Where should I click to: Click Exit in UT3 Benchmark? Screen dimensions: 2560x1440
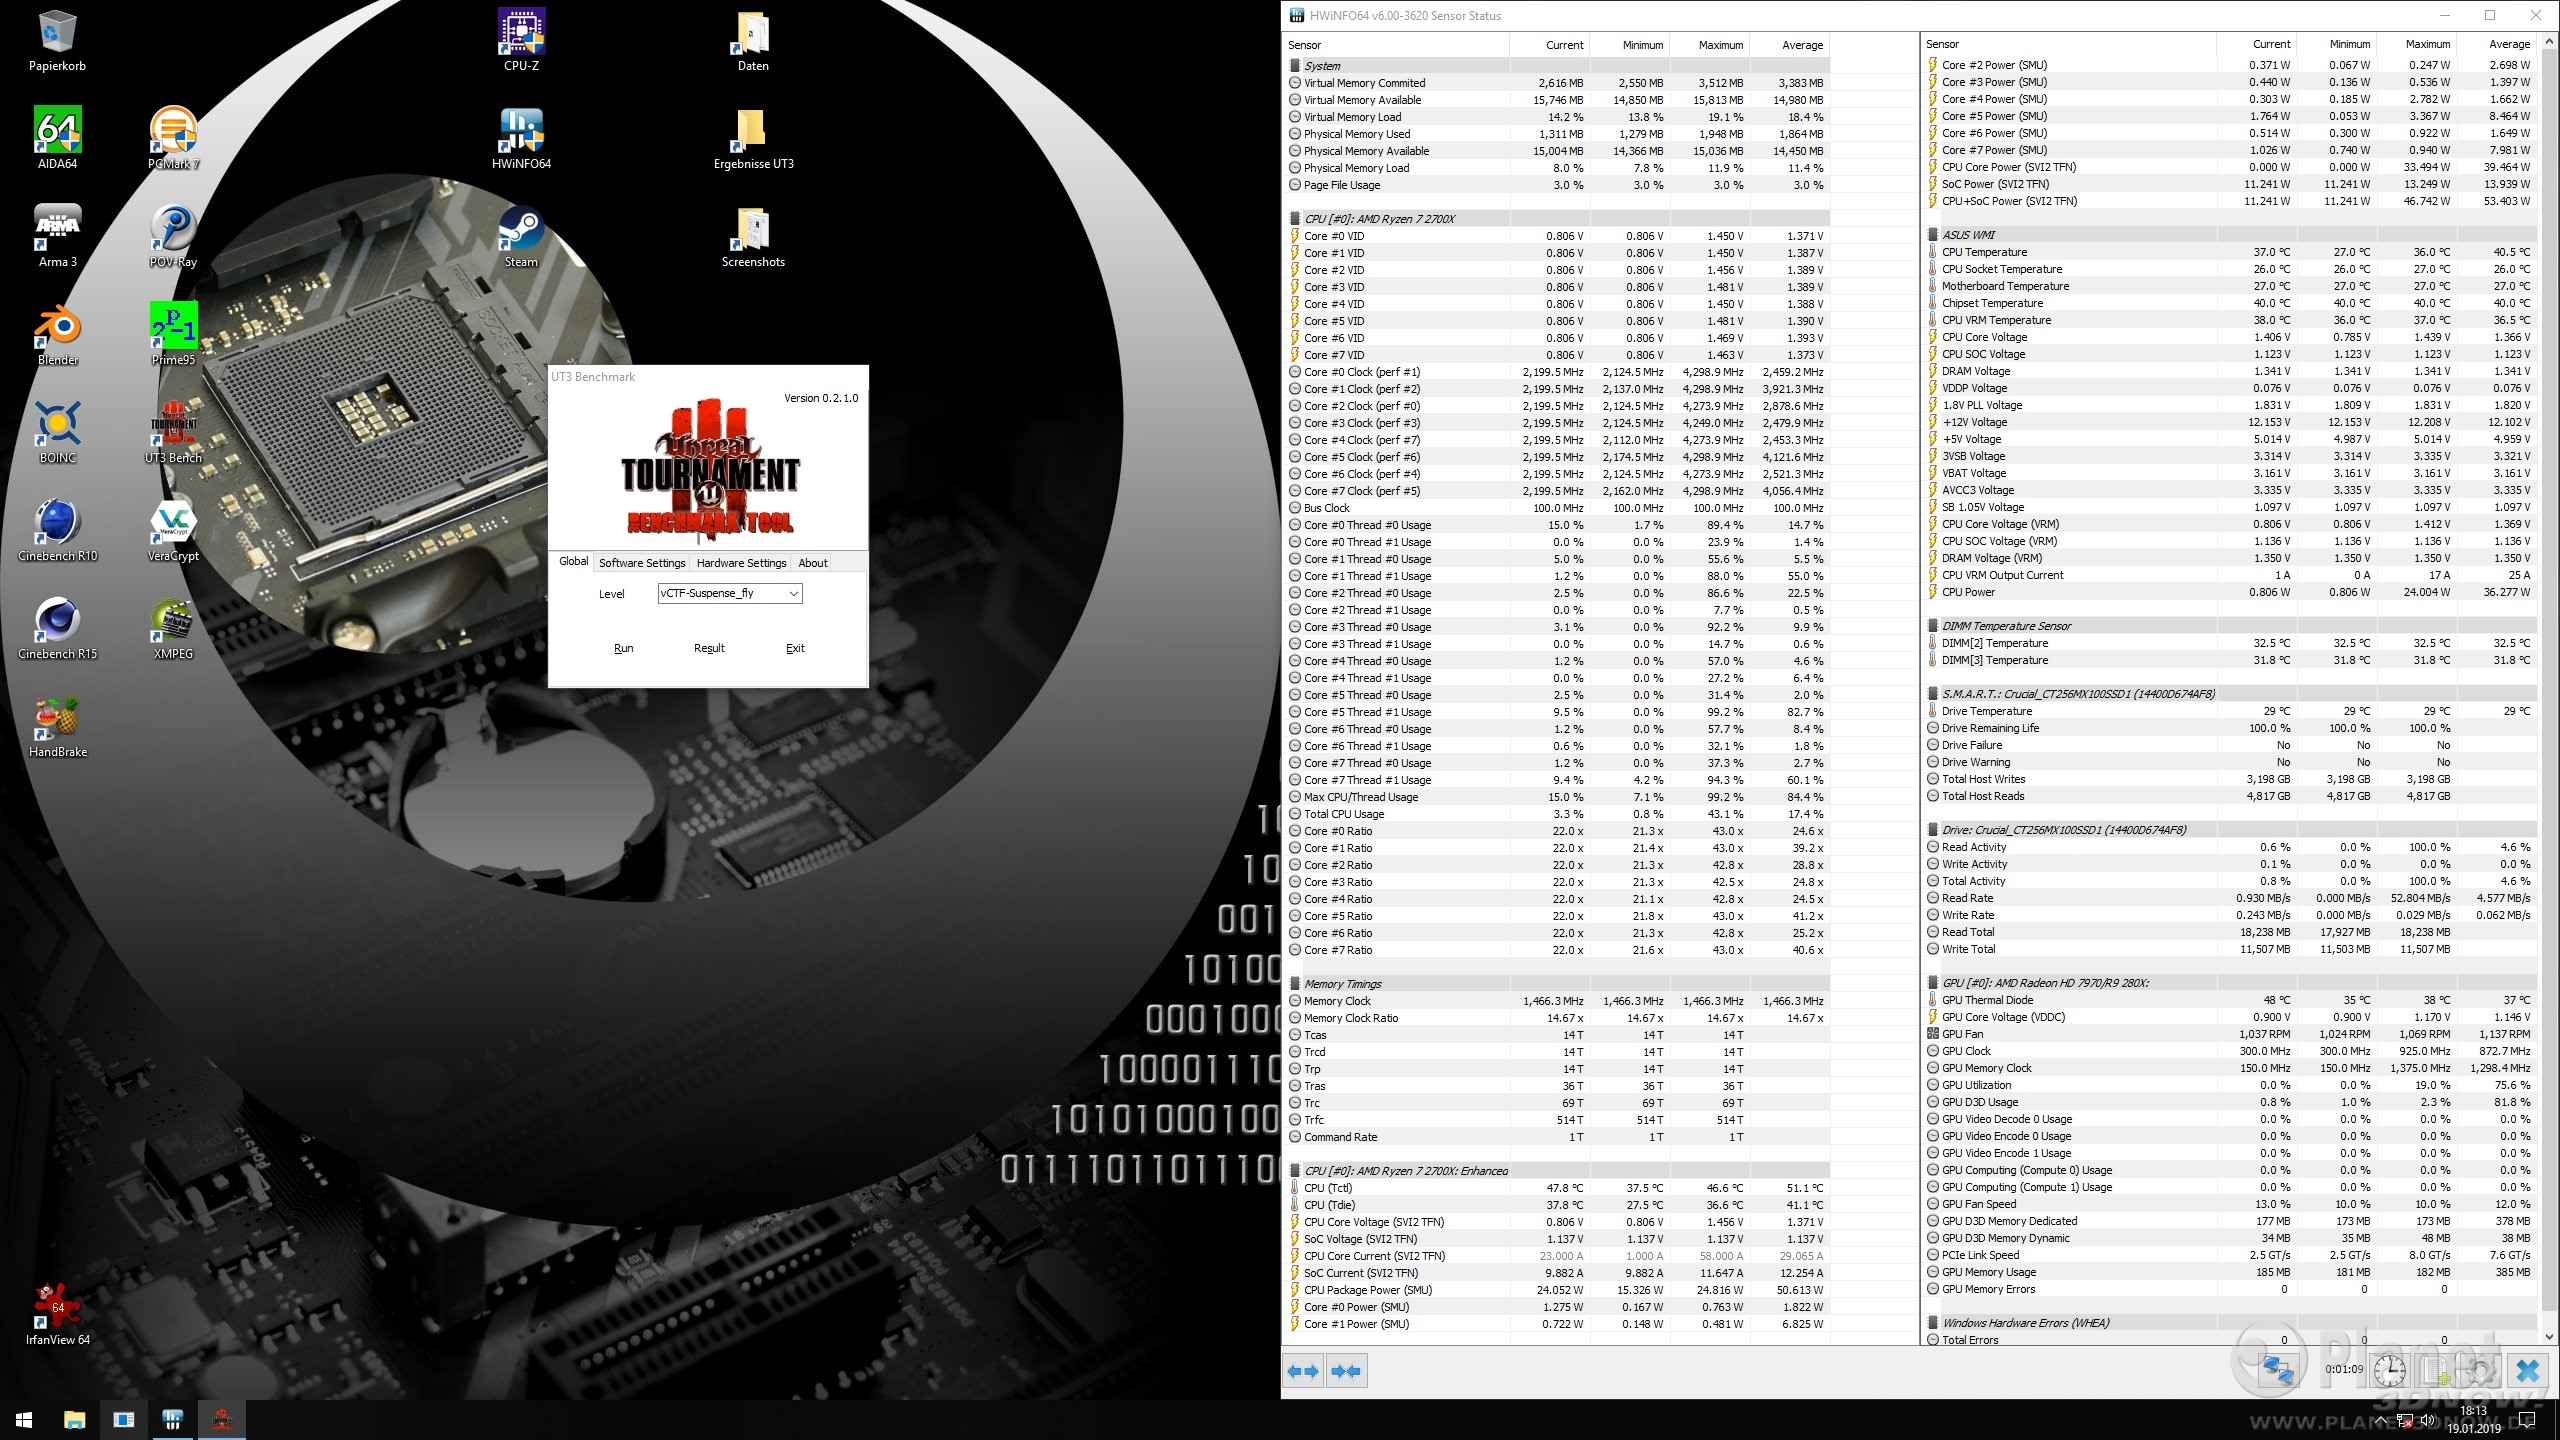[795, 649]
